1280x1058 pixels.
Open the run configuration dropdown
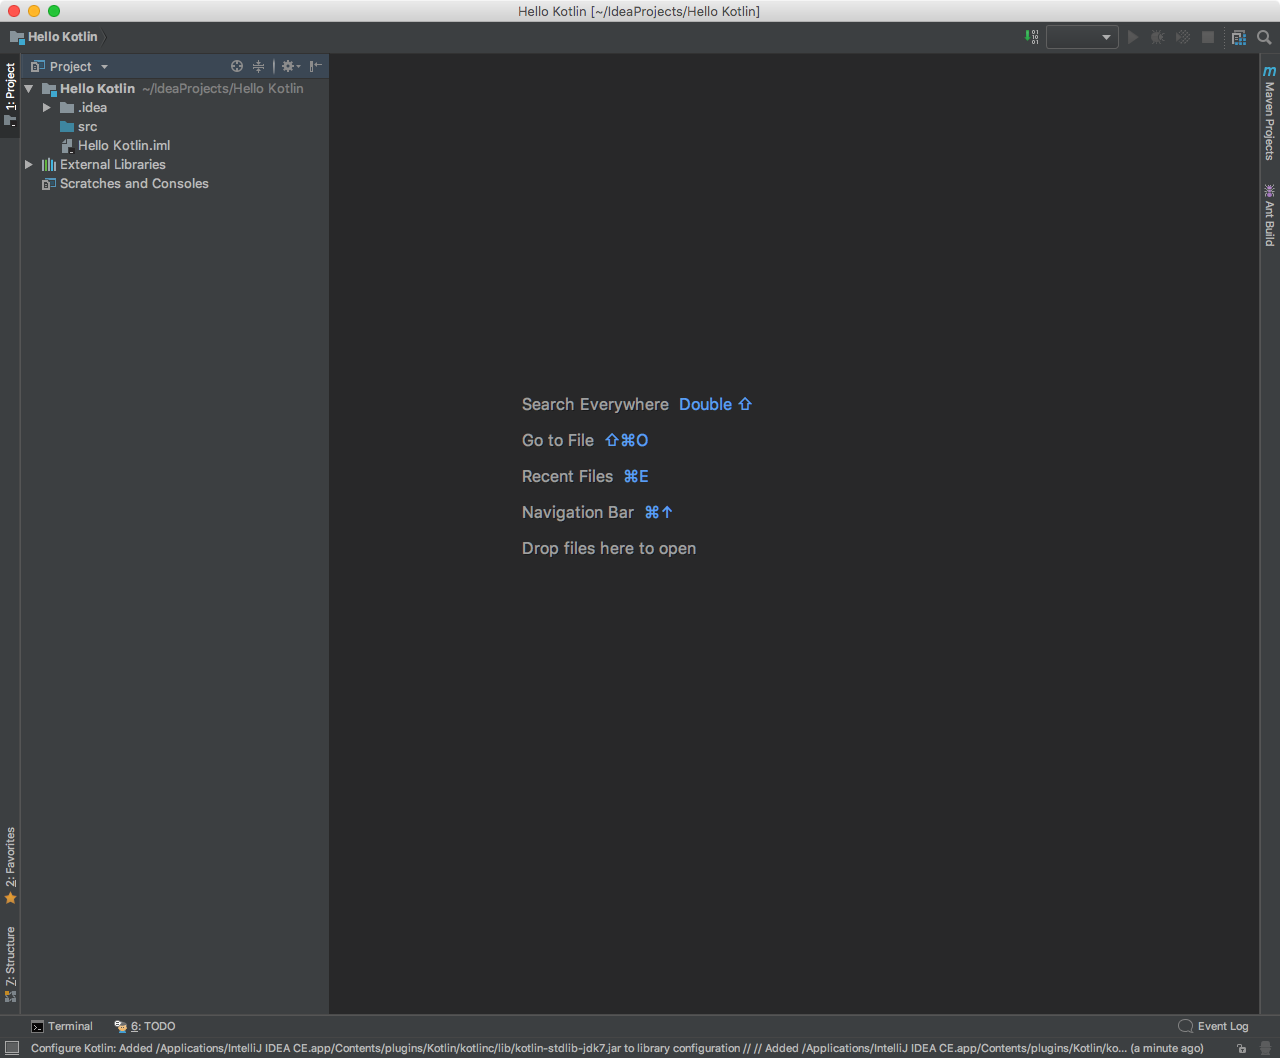(x=1082, y=37)
